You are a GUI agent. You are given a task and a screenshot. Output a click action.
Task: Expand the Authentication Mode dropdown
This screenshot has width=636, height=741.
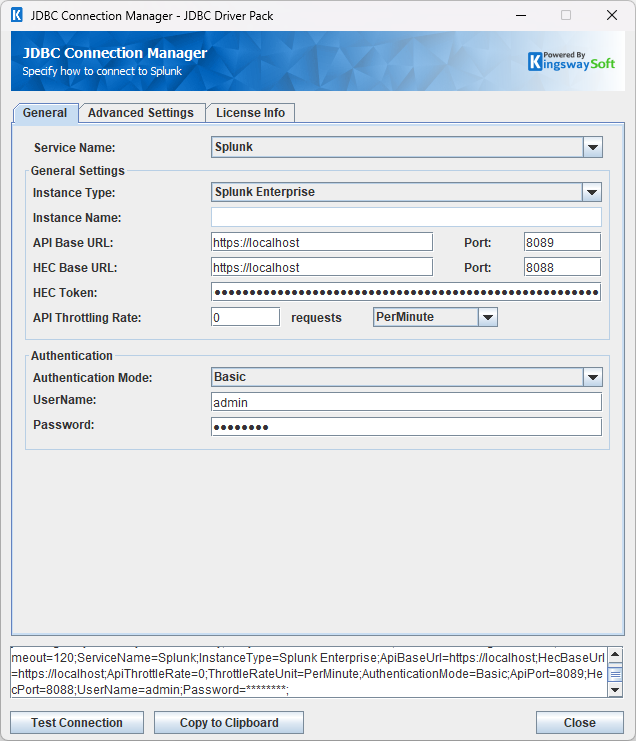(406, 377)
